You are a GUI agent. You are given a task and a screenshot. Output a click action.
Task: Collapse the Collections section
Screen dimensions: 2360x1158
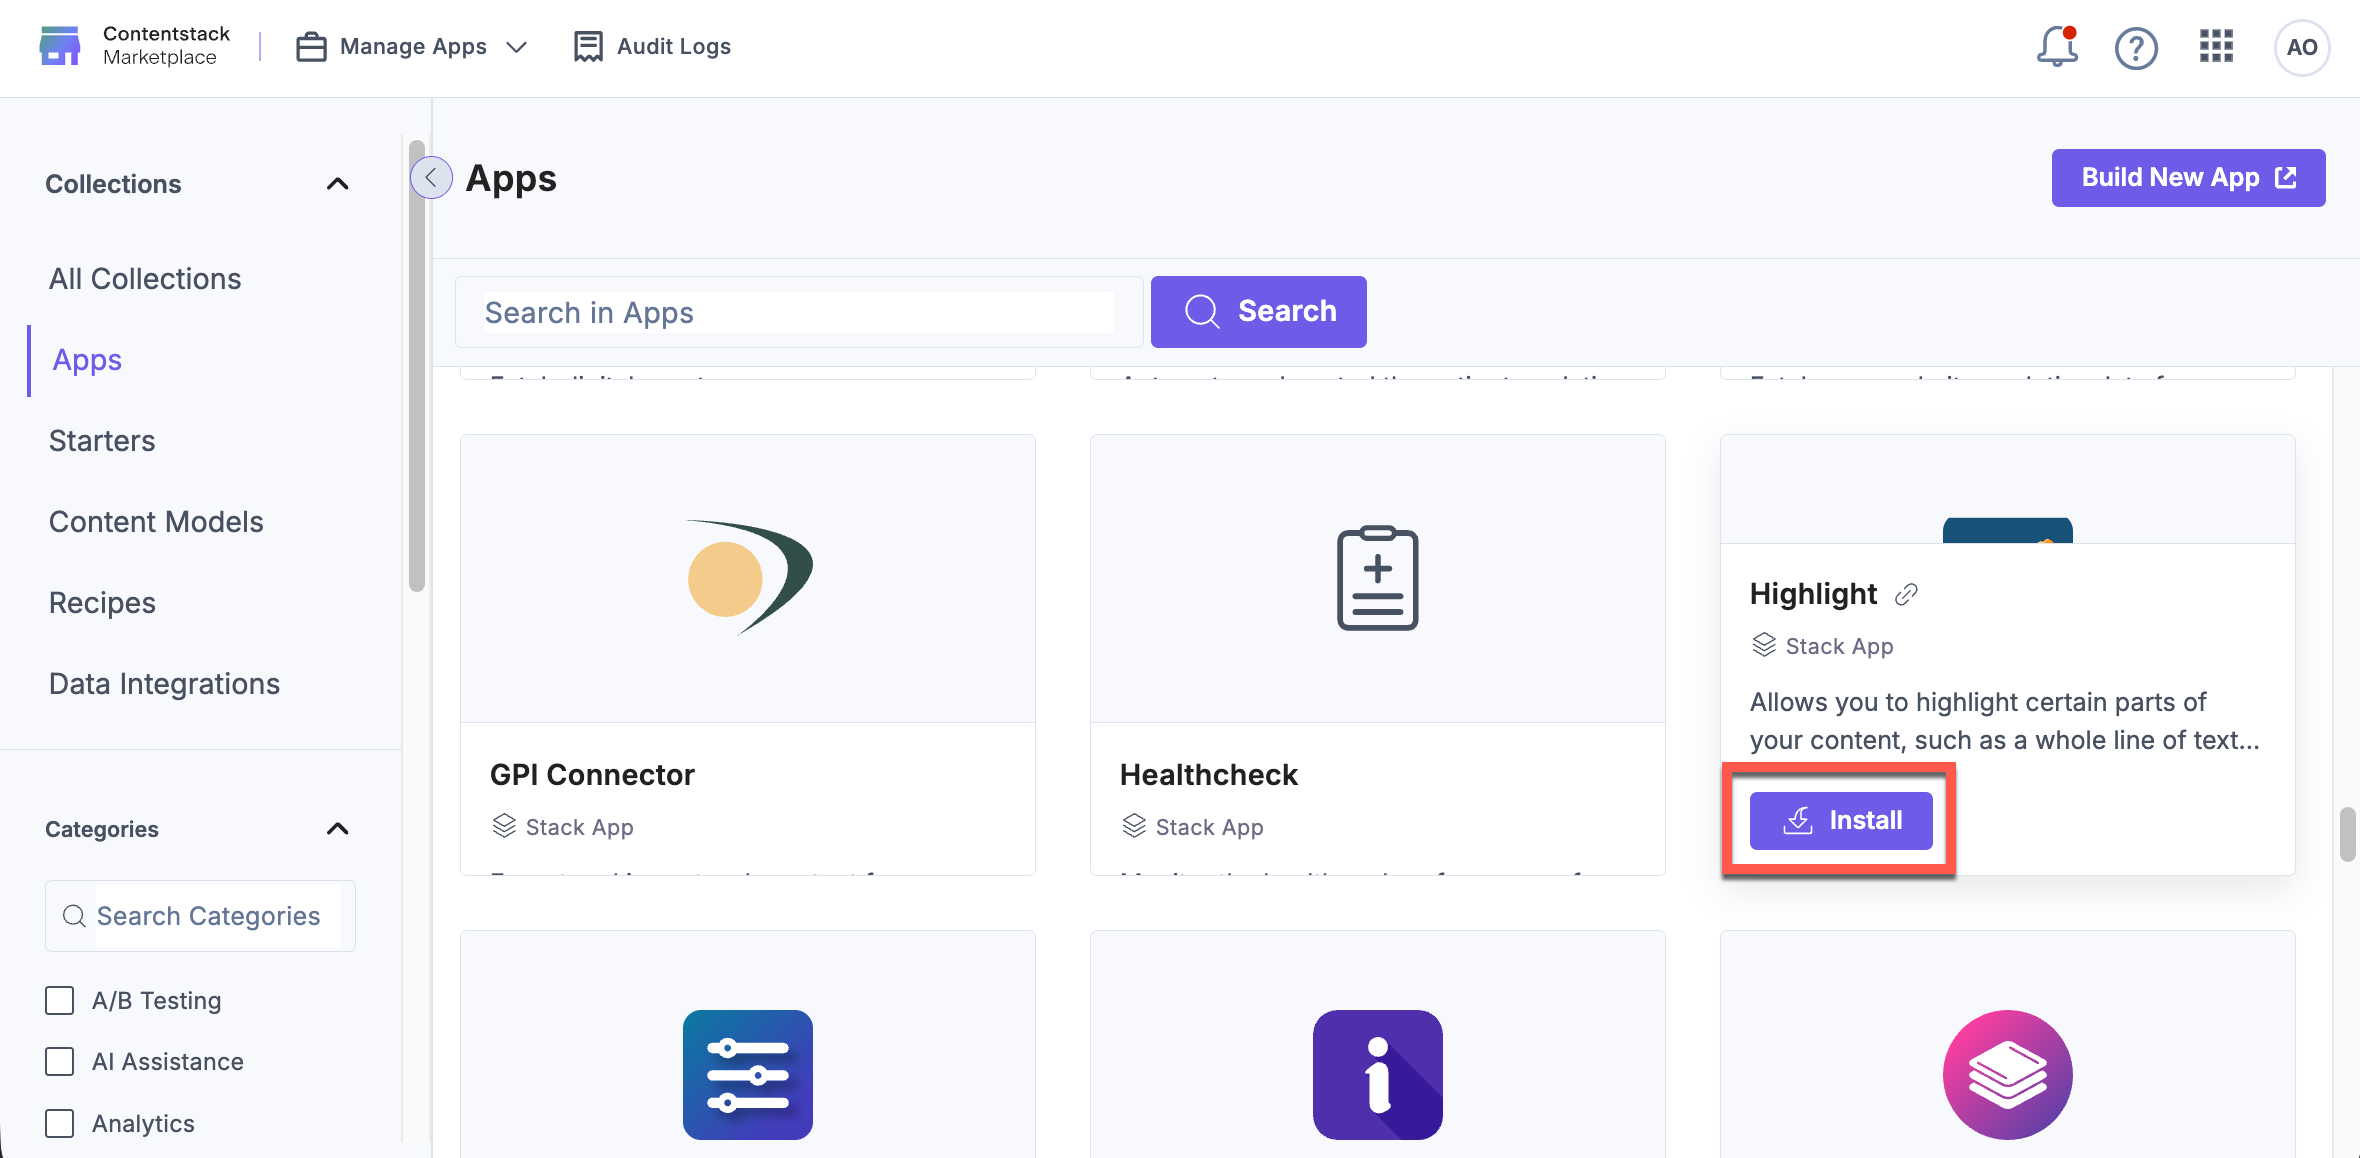coord(338,184)
